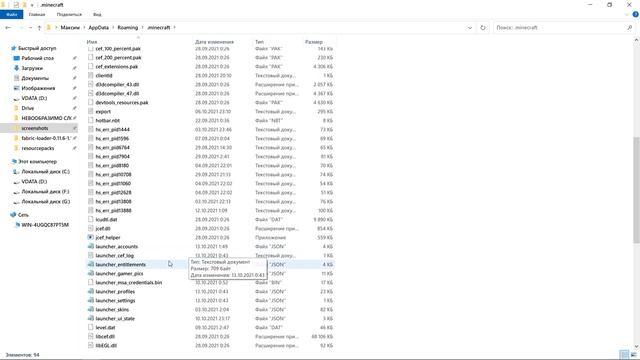Select the icudtl.dat file icon
This screenshot has height=360, width=640.
pos(91,220)
